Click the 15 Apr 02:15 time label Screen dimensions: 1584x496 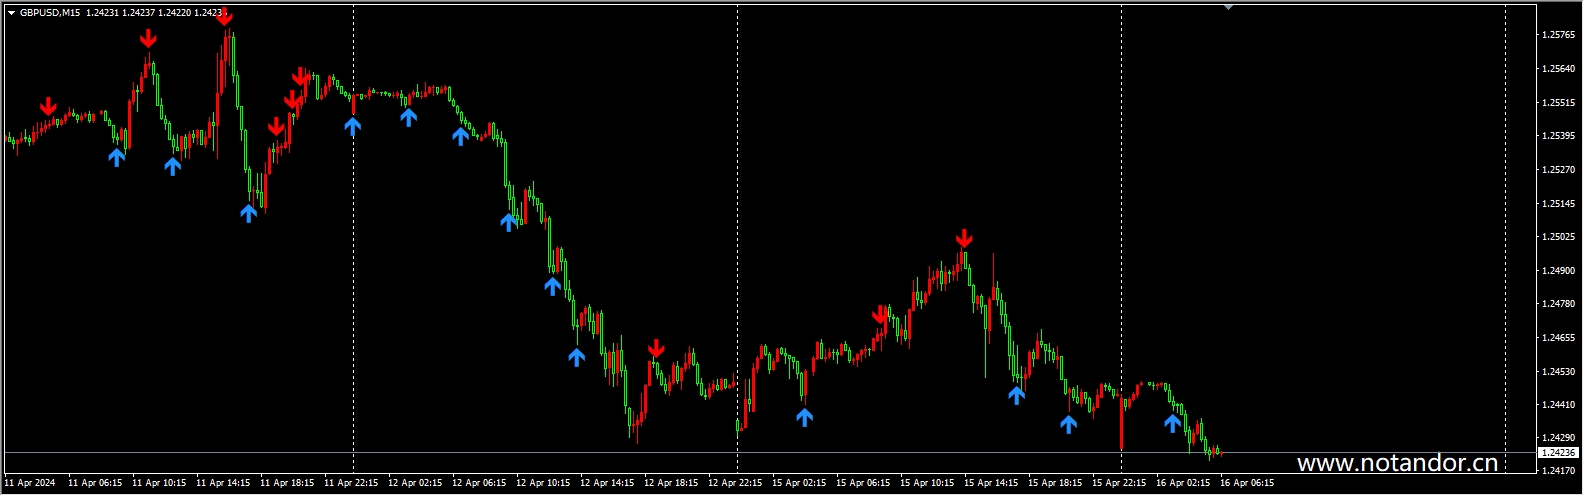pos(799,483)
